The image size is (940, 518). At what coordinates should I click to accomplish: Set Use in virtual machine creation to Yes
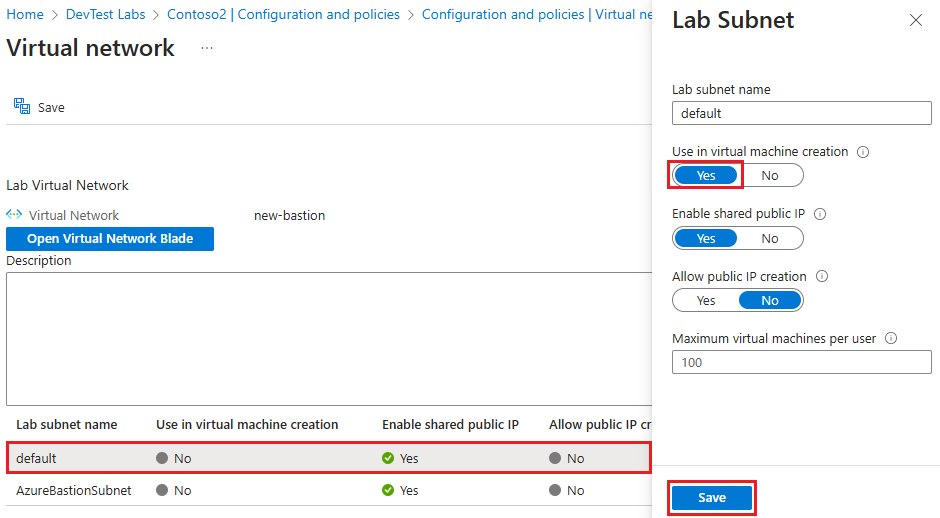[x=706, y=176]
